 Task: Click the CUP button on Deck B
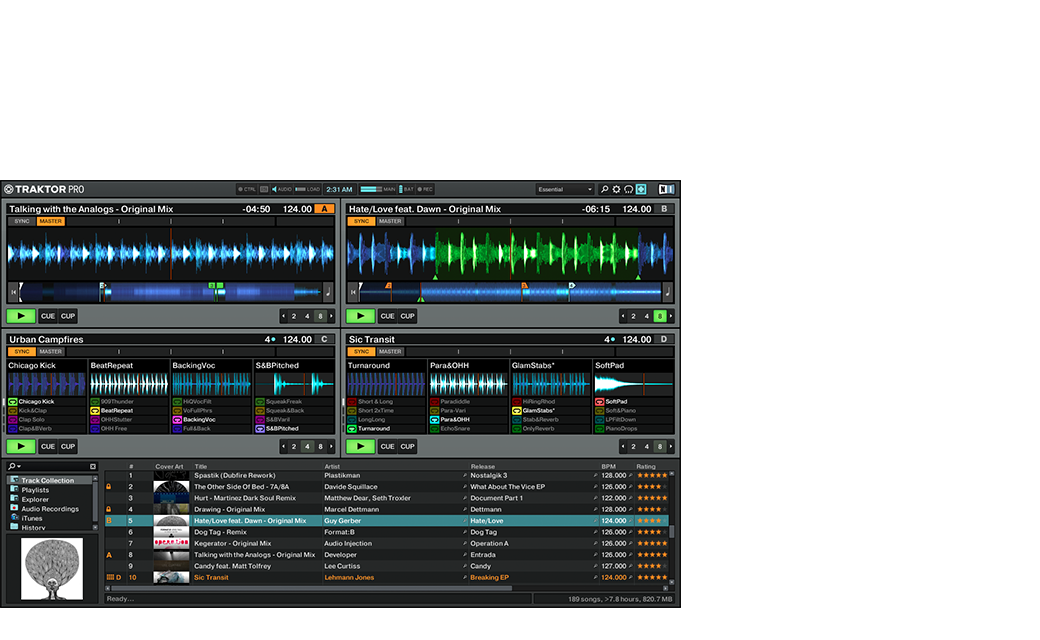407,316
